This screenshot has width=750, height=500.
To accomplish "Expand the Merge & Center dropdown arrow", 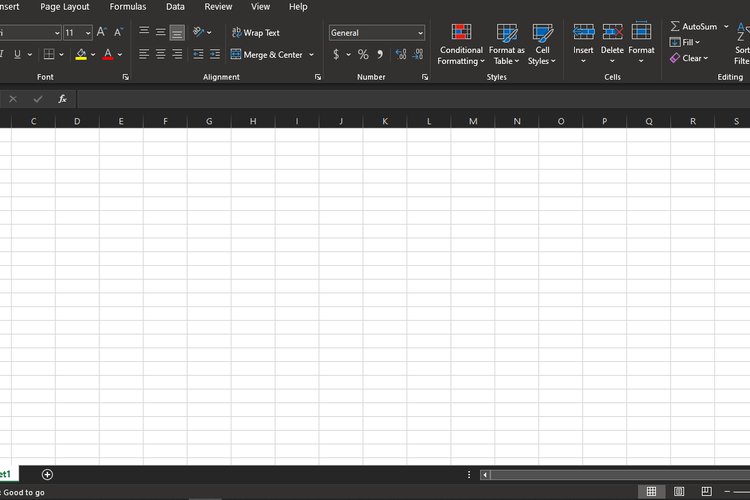I will click(x=311, y=54).
